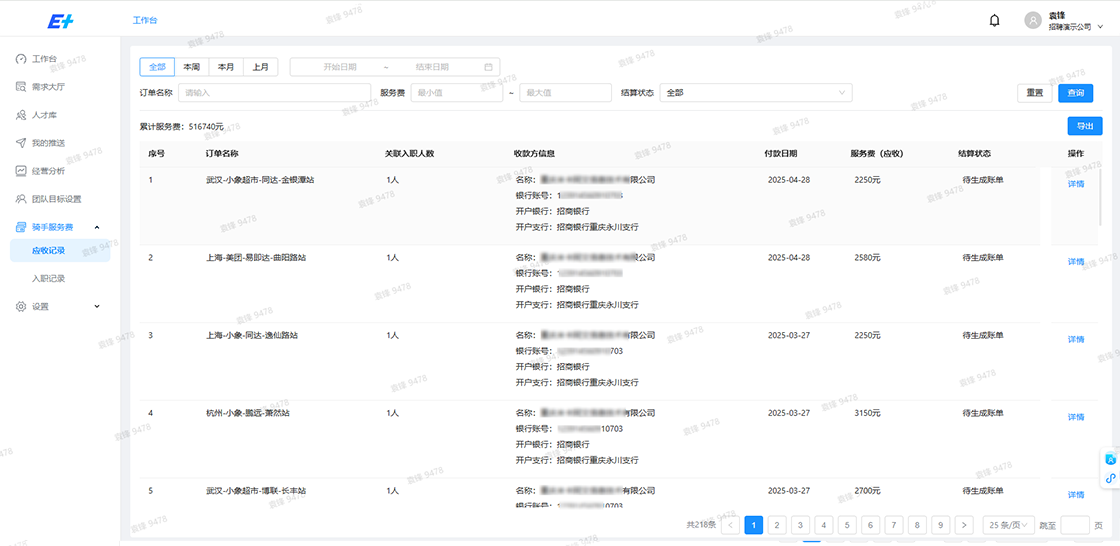Open 详情 for 武汉-小象超市-同达-金银潭站
Screen dimensions: 1120x546
point(1076,184)
